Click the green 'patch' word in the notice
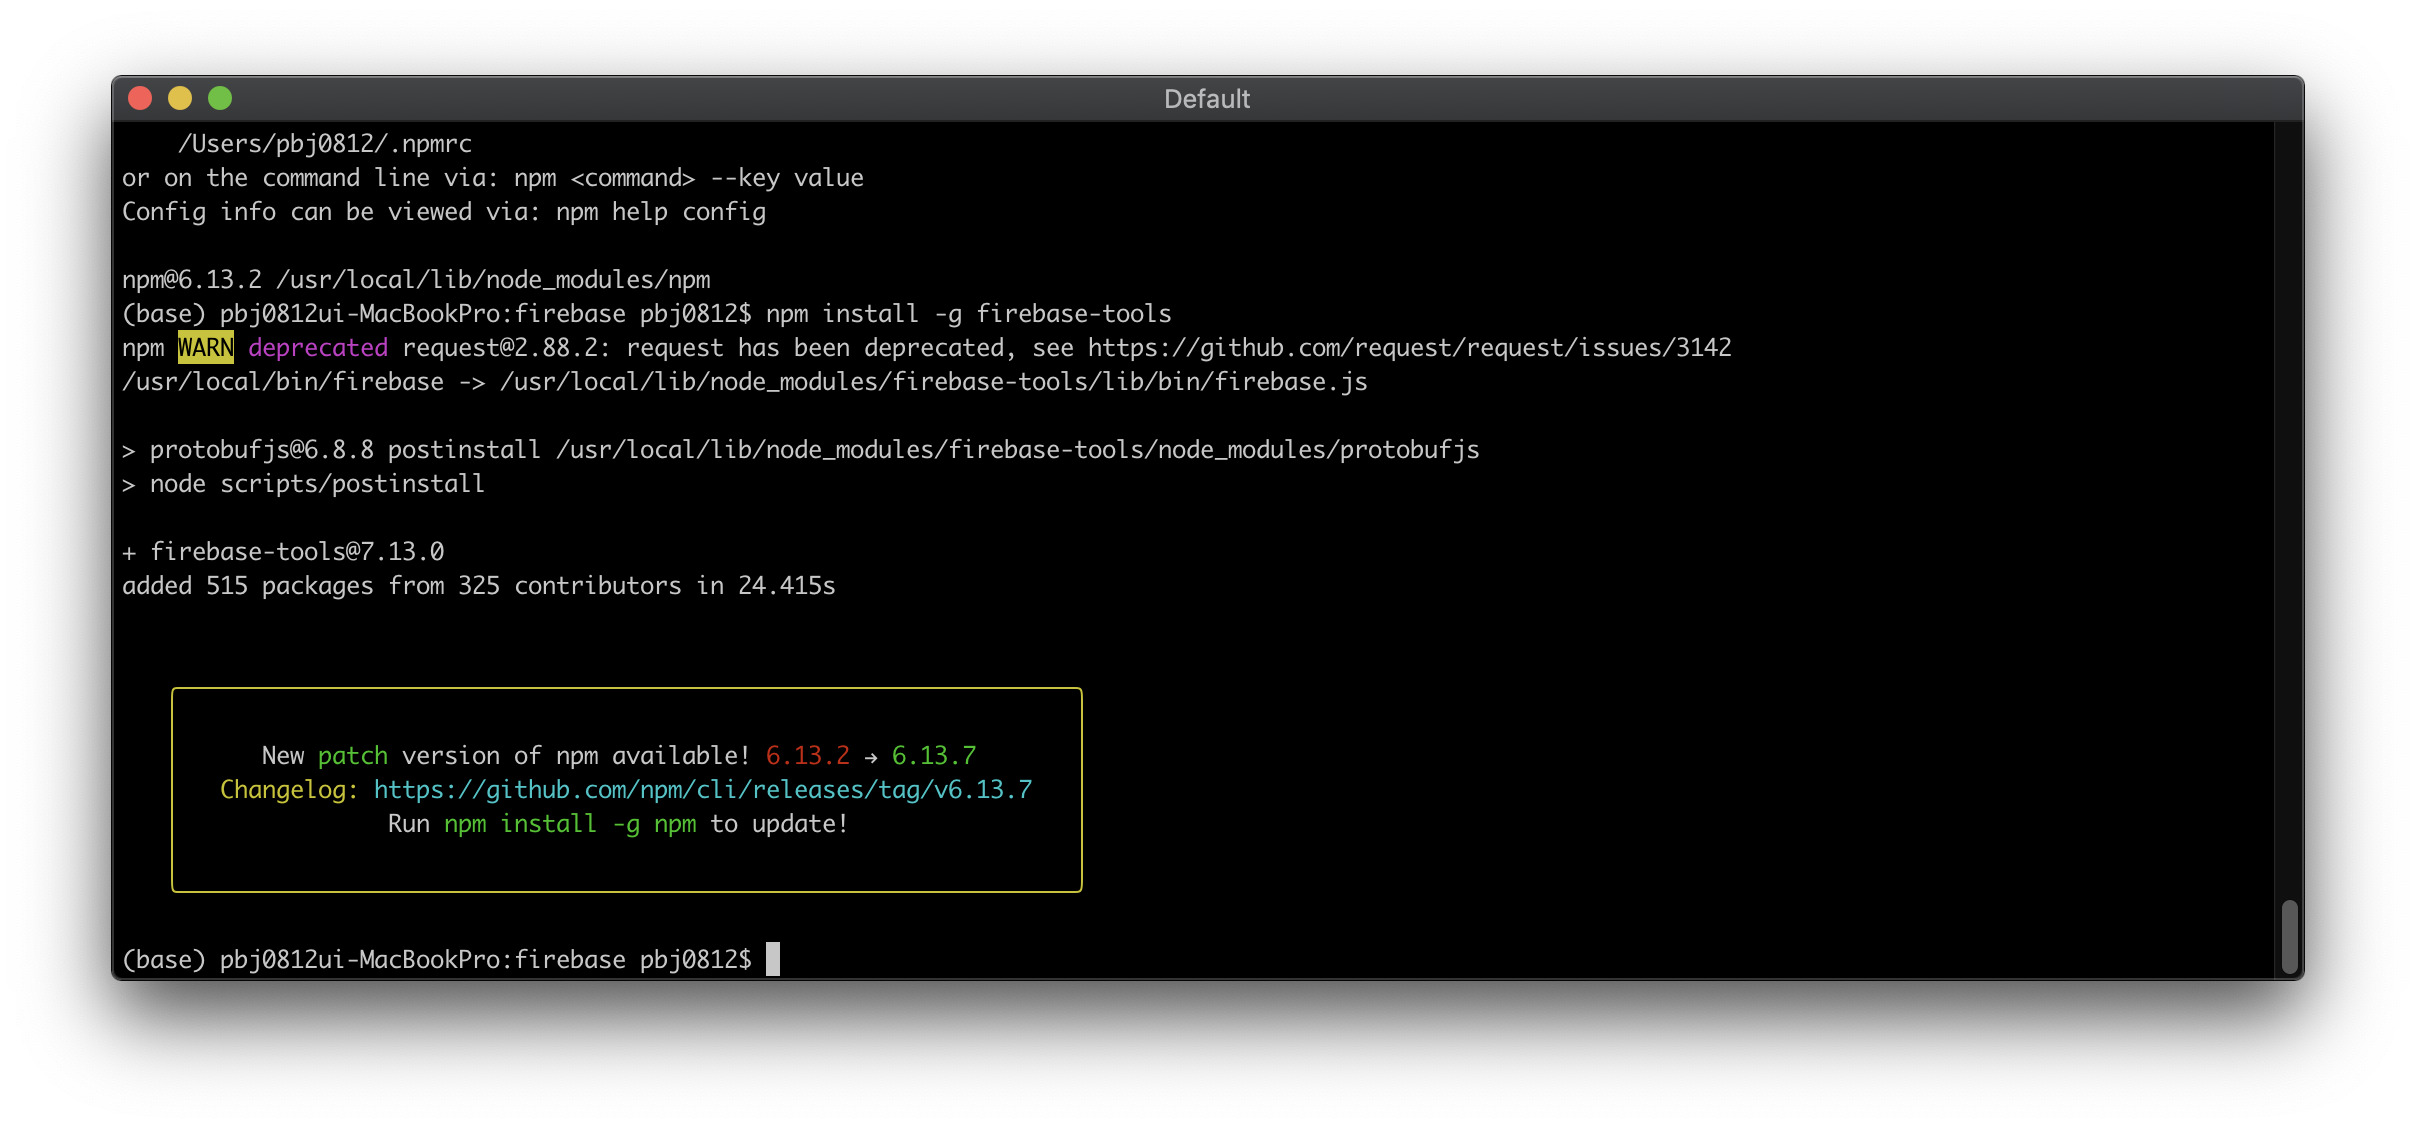 (x=352, y=756)
